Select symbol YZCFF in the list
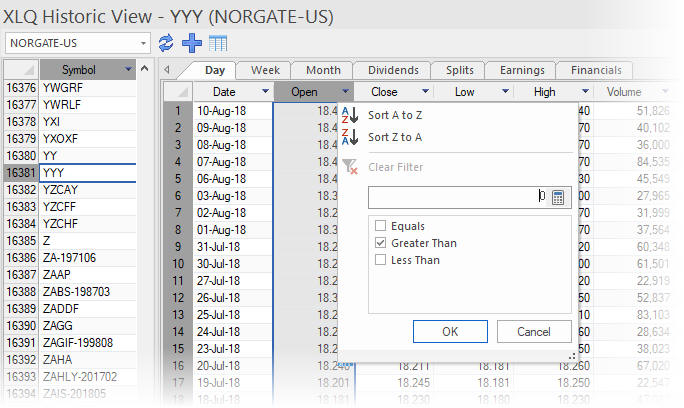Viewport: 684px width, 408px height. [x=87, y=206]
